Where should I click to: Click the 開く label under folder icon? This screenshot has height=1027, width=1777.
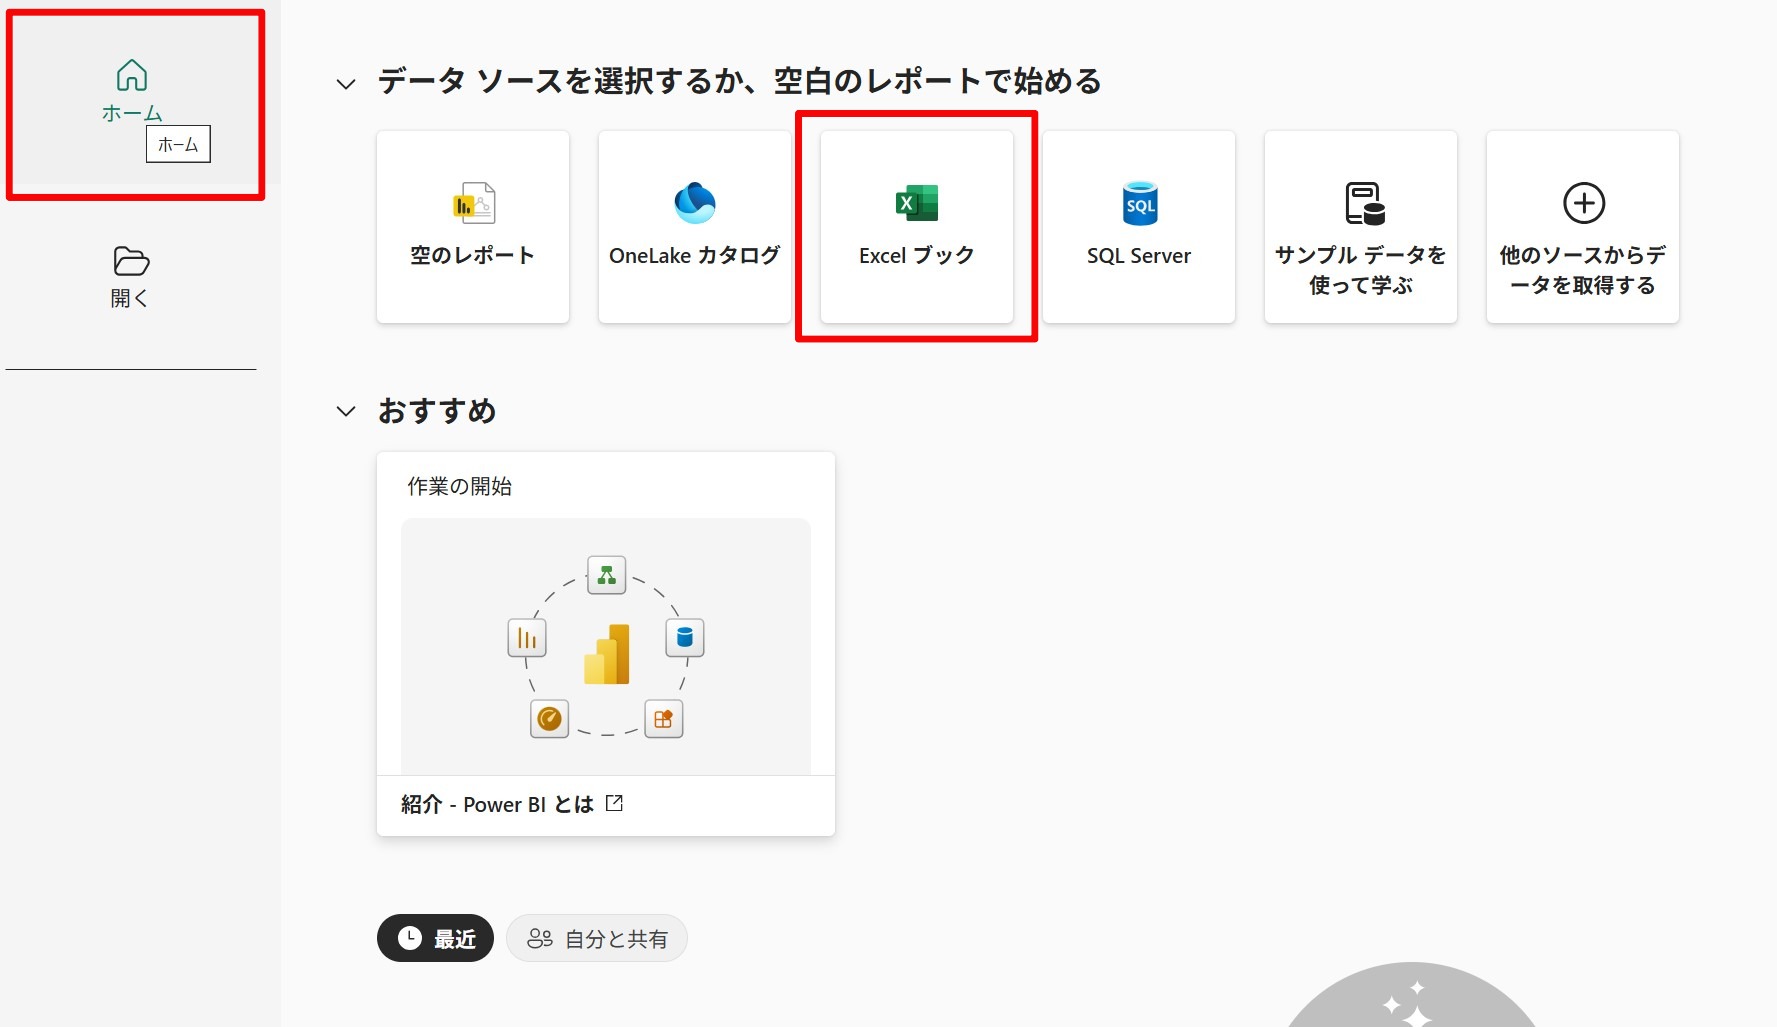(130, 298)
